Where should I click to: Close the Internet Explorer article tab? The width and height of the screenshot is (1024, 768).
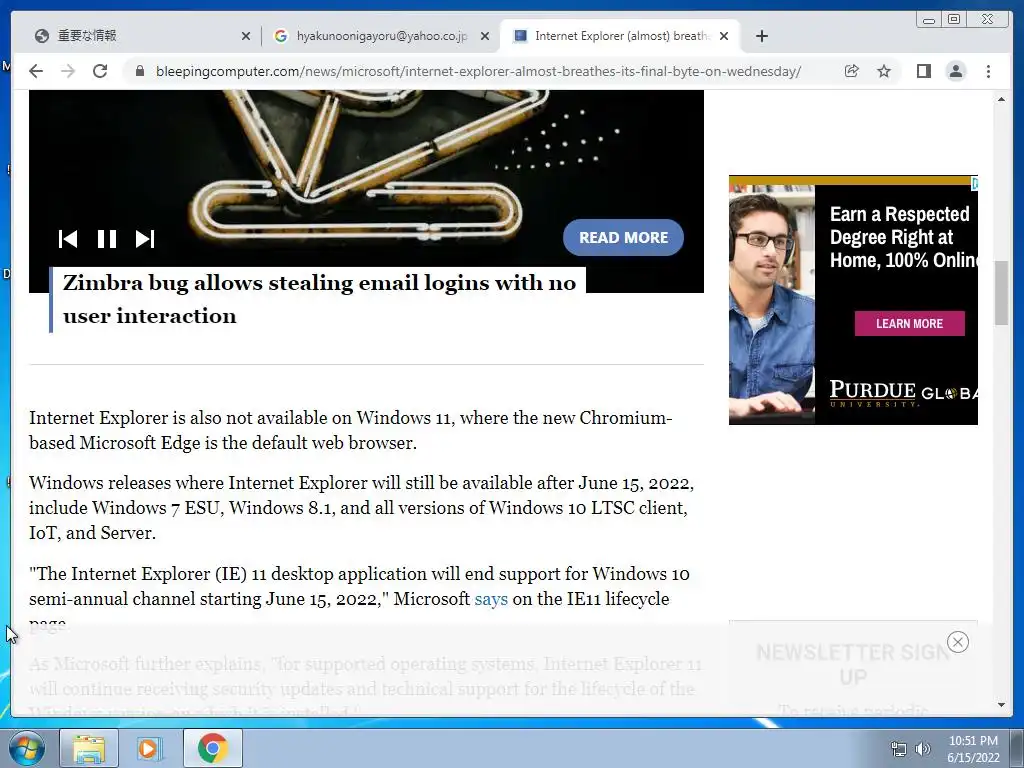[724, 36]
